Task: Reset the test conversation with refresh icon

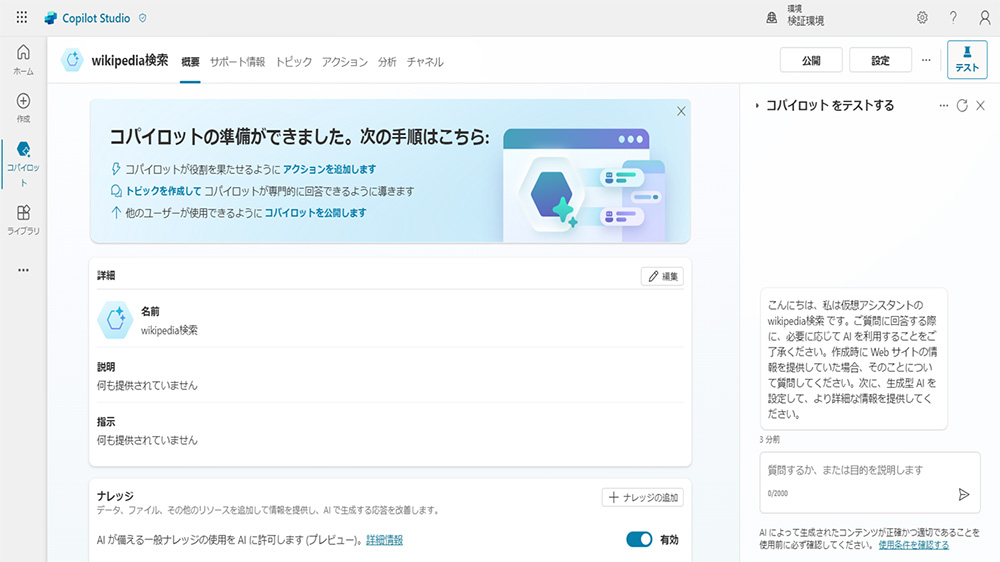Action: pos(962,105)
